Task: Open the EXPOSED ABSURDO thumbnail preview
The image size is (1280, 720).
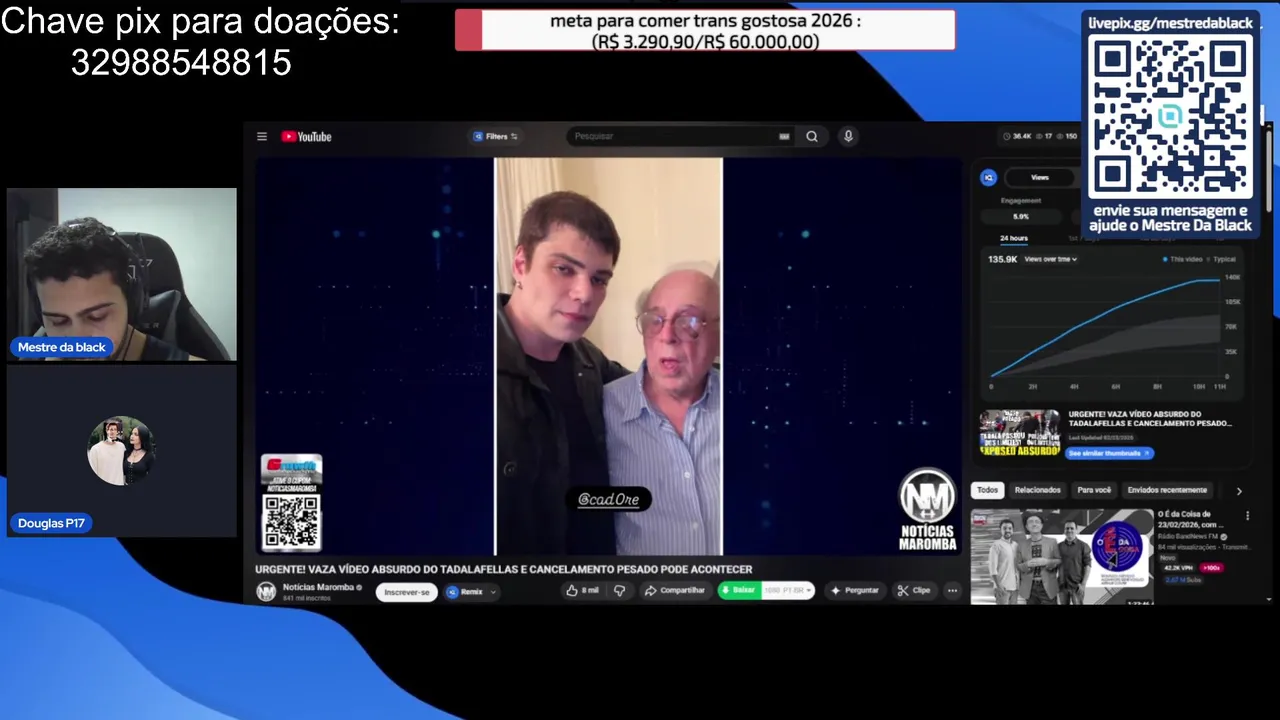Action: [x=1019, y=433]
